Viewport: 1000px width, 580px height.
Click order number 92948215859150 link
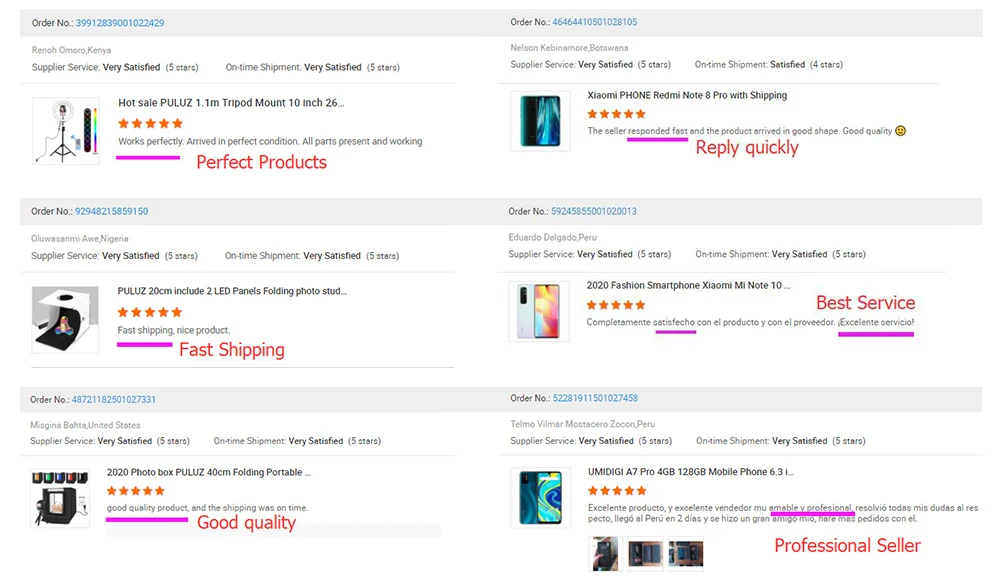coord(111,212)
